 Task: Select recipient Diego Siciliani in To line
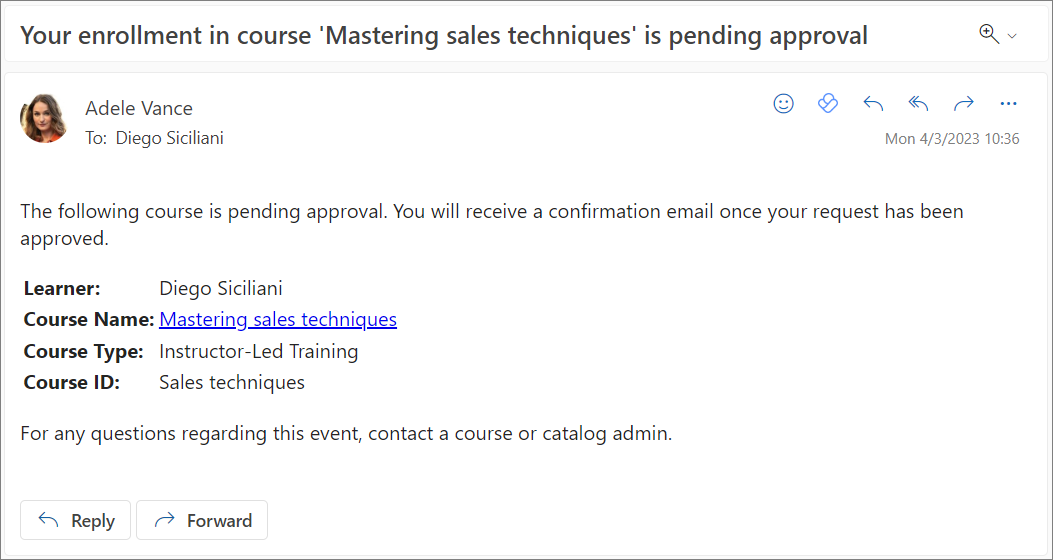pos(169,138)
